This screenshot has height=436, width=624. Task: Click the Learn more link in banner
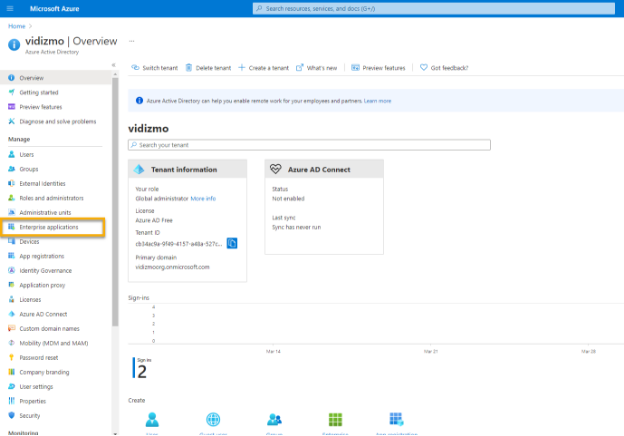[378, 101]
